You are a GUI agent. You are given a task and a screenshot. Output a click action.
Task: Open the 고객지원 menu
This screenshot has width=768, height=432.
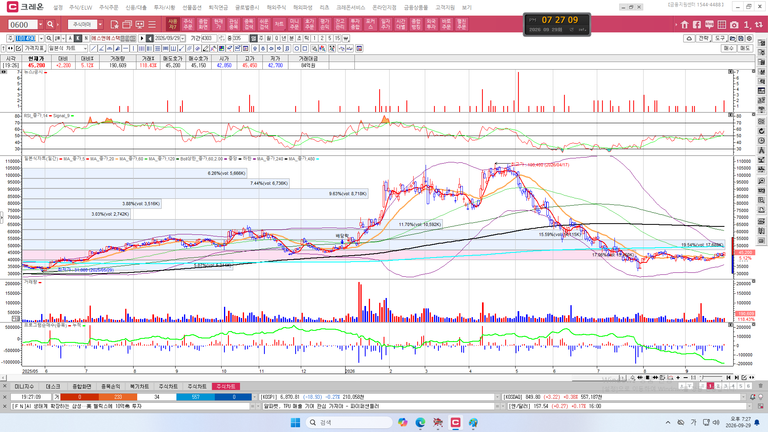(445, 7)
